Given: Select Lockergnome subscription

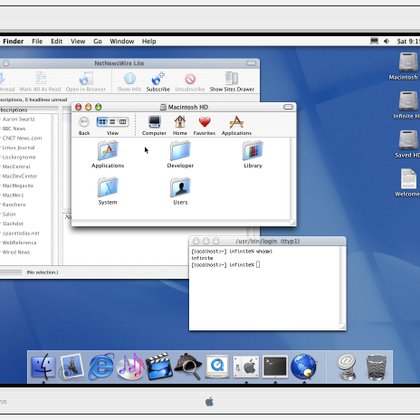Looking at the screenshot, I should (x=19, y=157).
